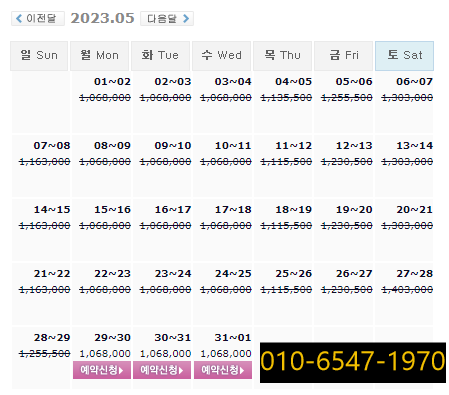Click date range 12~13
The height and width of the screenshot is (395, 449).
coord(354,146)
